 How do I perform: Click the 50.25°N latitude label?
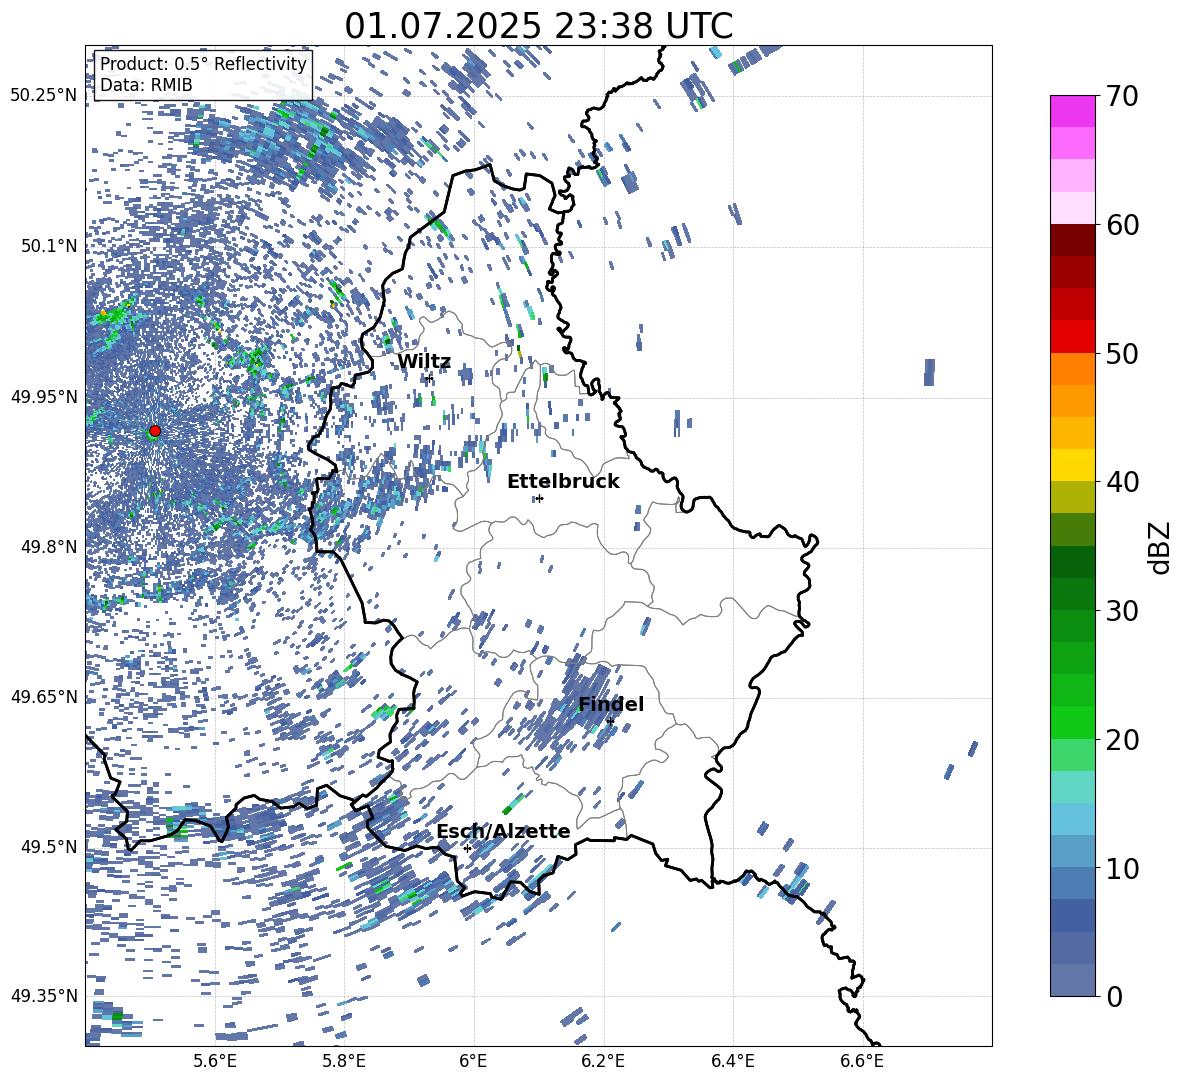click(44, 96)
